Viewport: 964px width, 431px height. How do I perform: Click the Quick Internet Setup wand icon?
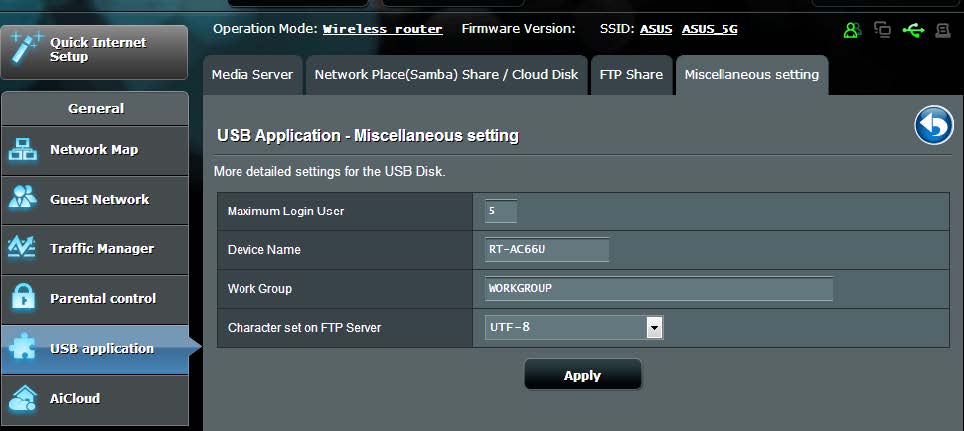[25, 48]
